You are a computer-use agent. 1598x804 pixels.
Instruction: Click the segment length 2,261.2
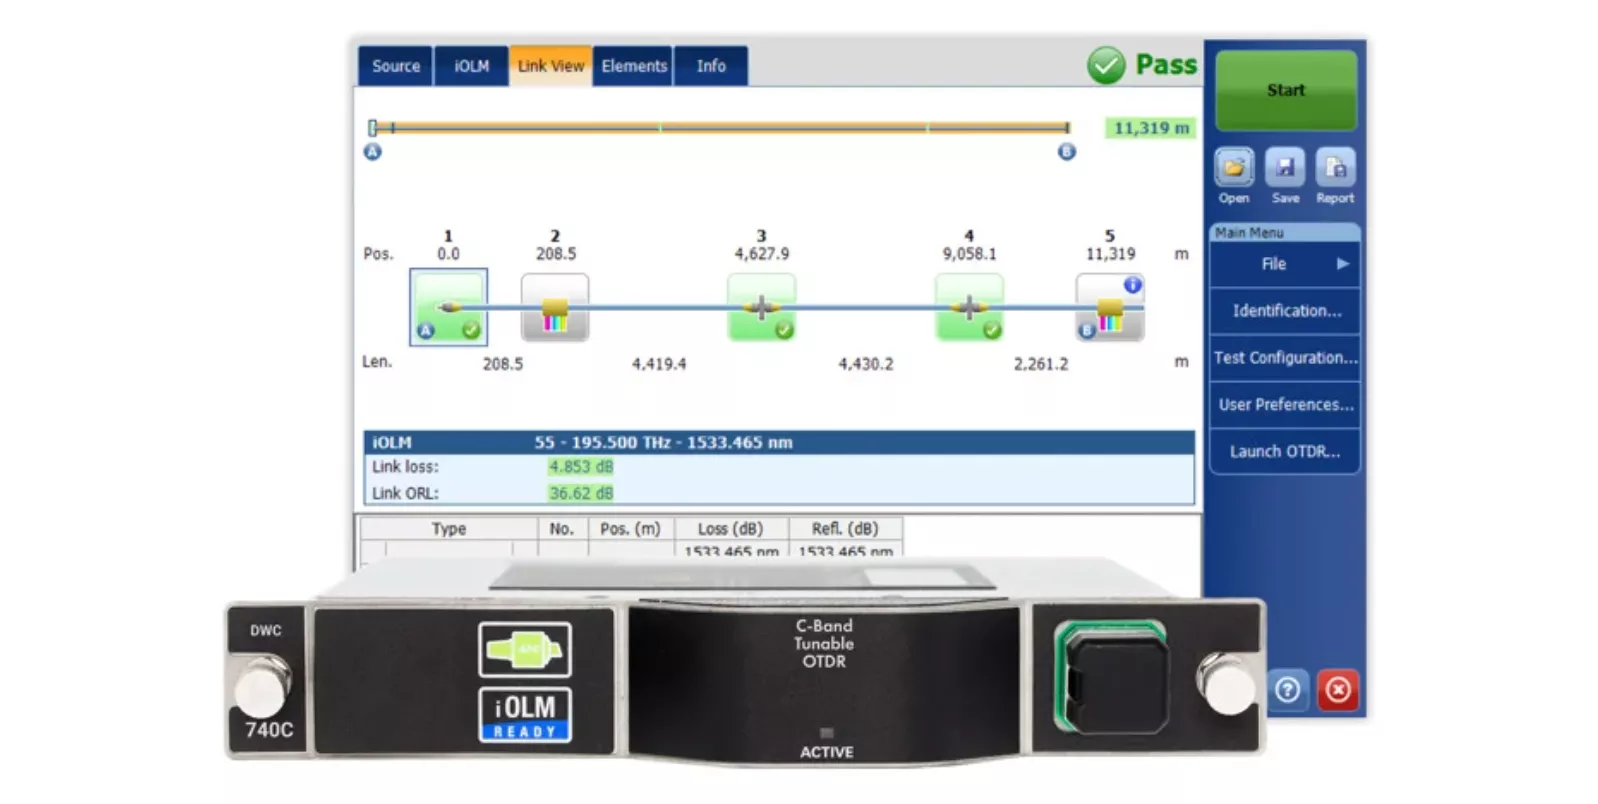1041,364
